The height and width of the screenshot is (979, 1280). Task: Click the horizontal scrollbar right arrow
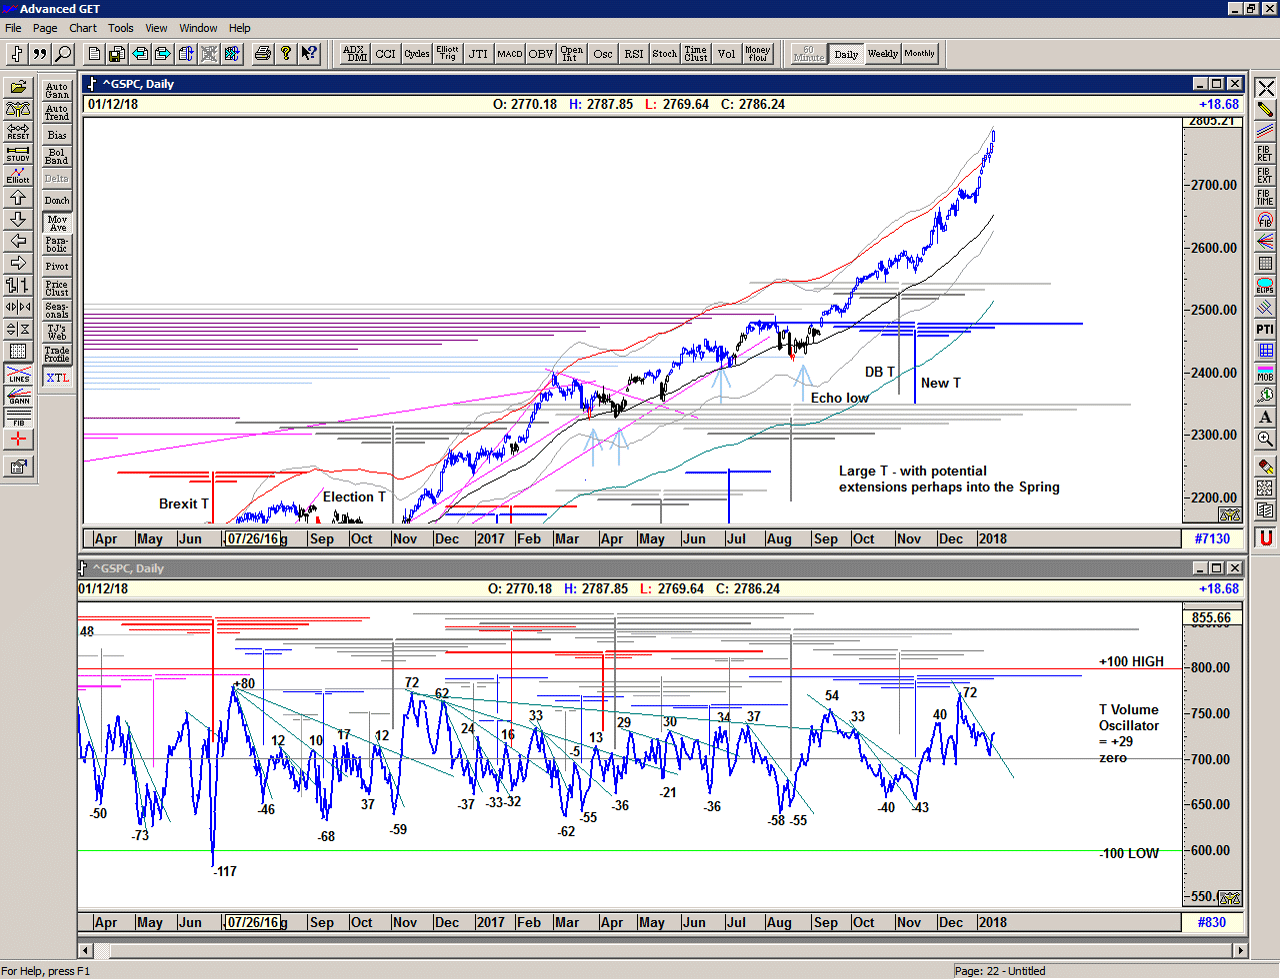tap(1240, 950)
